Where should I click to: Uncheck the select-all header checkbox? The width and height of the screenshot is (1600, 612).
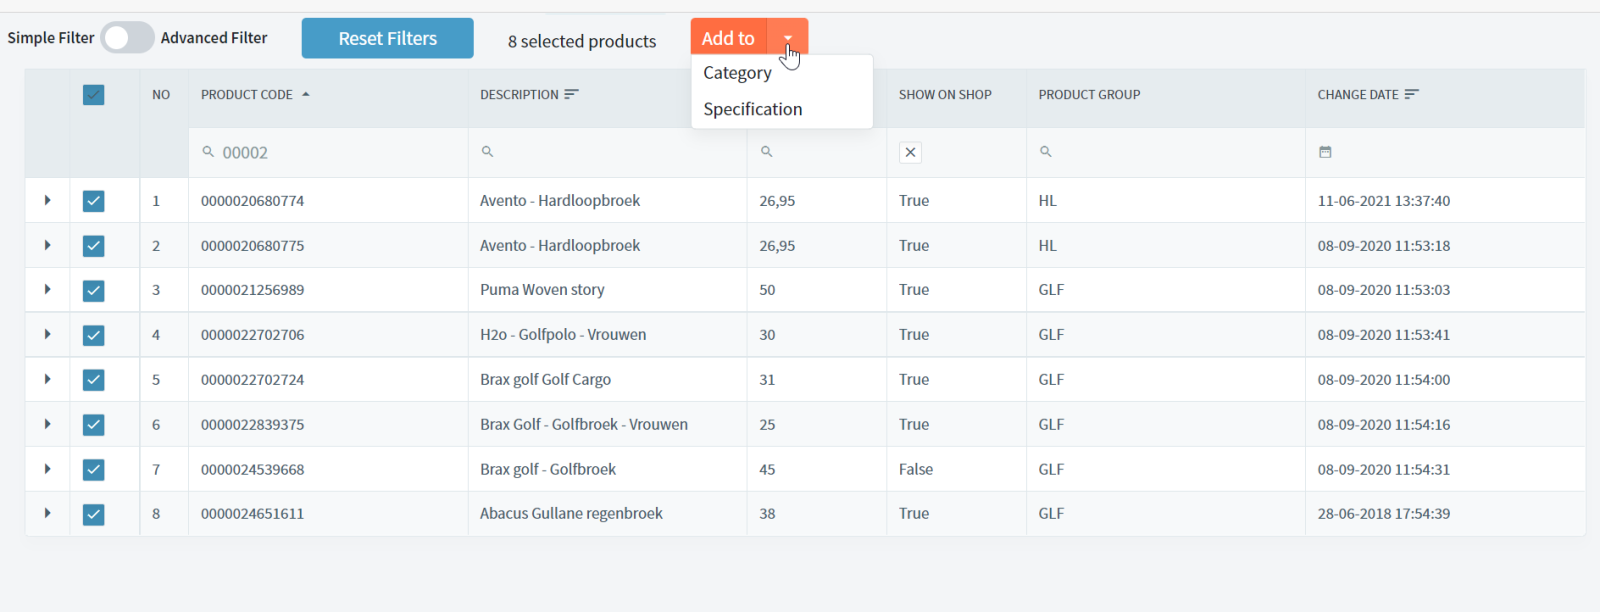94,95
